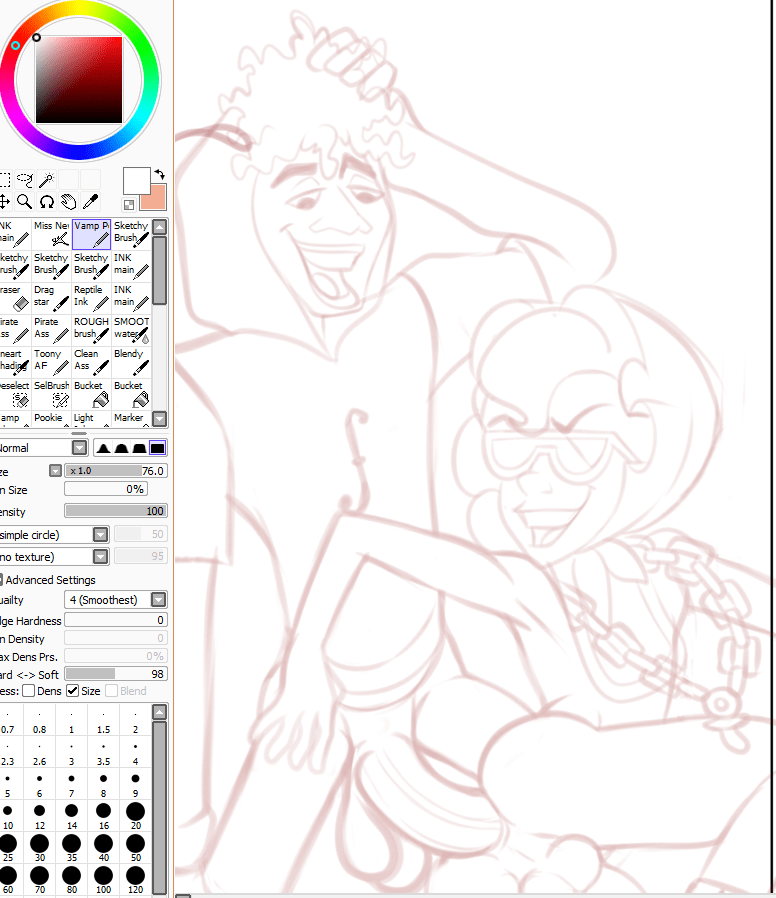Image resolution: width=776 pixels, height=898 pixels.
Task: Pick brush size preset 35
Action: pos(72,849)
